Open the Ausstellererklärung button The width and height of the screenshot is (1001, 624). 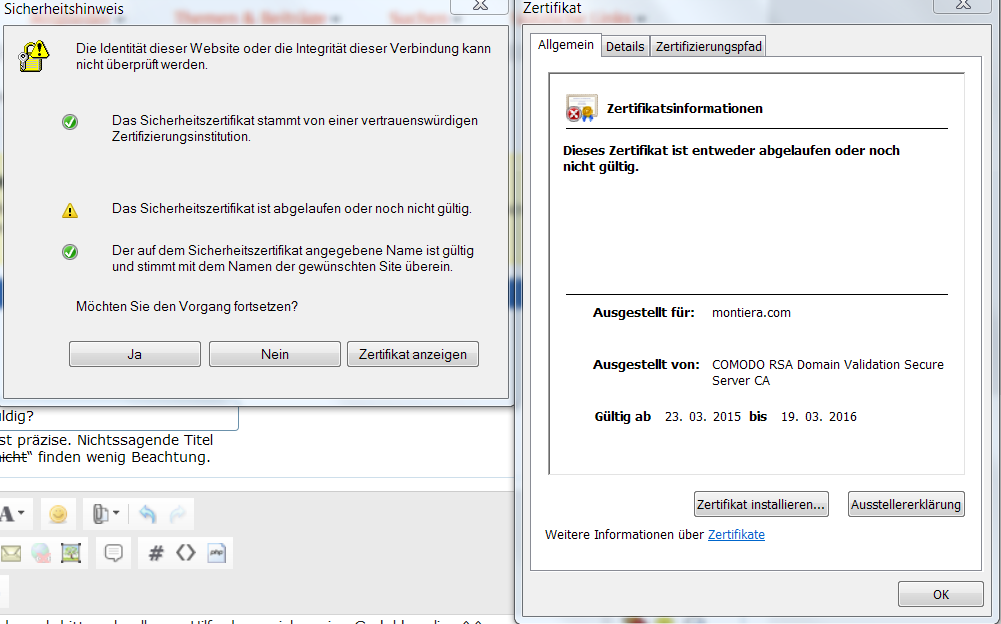pos(906,504)
